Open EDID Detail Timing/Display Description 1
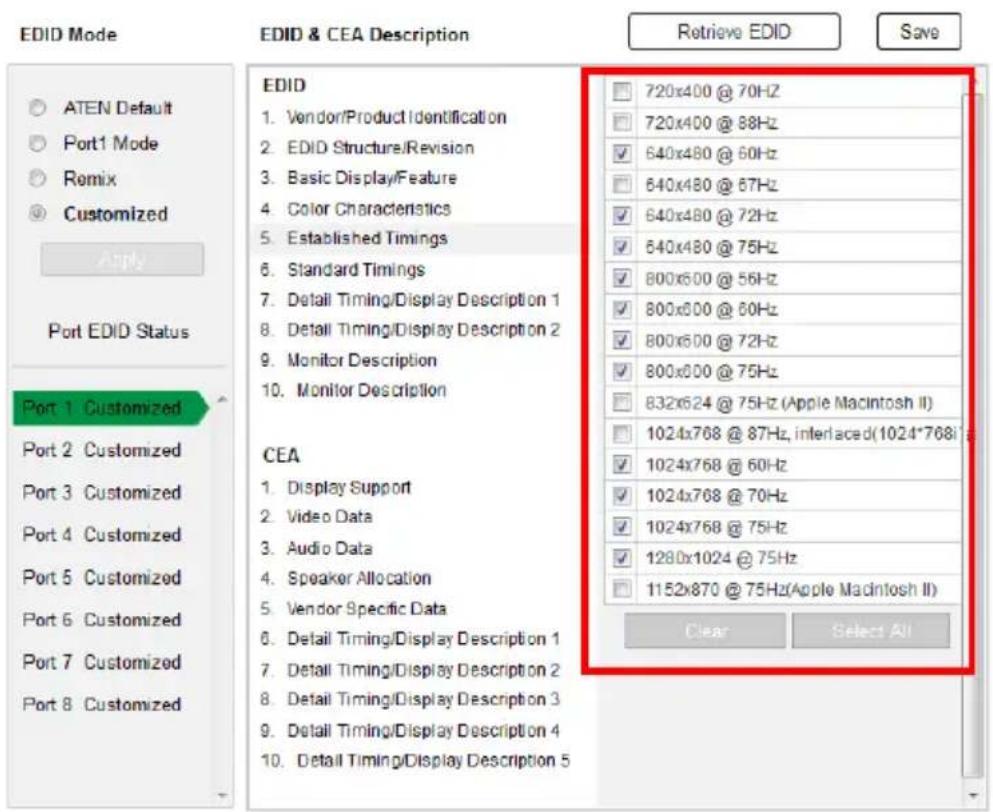 point(410,299)
